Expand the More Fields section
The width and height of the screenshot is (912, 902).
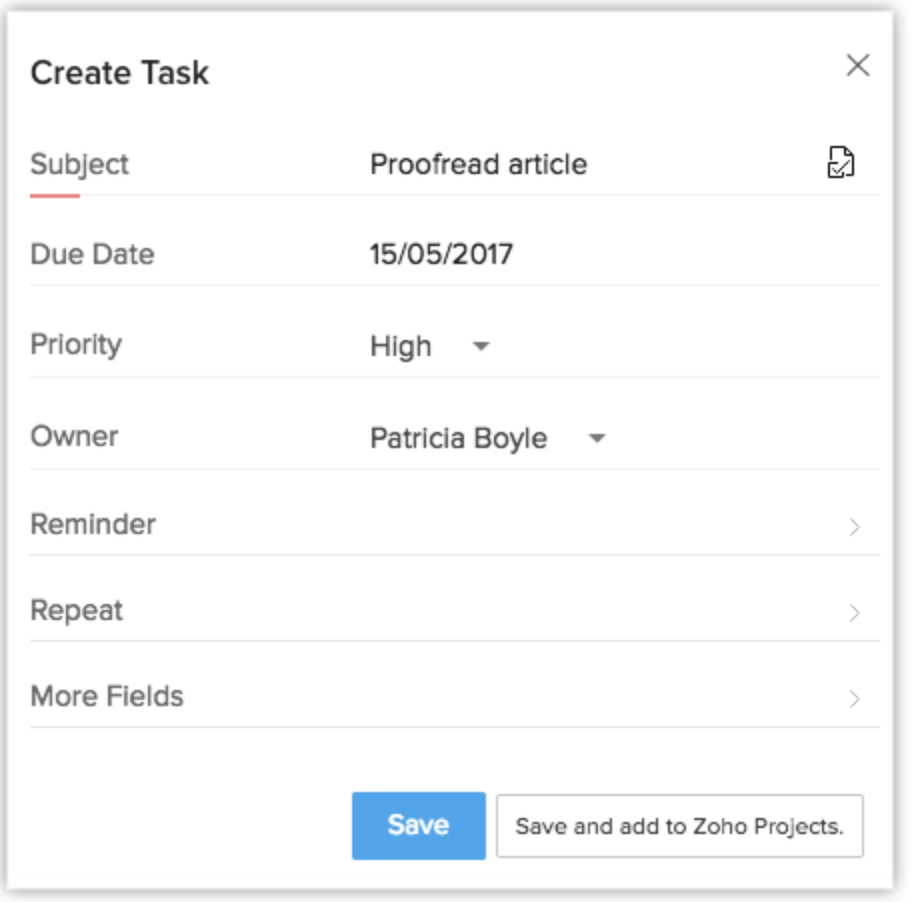[107, 696]
